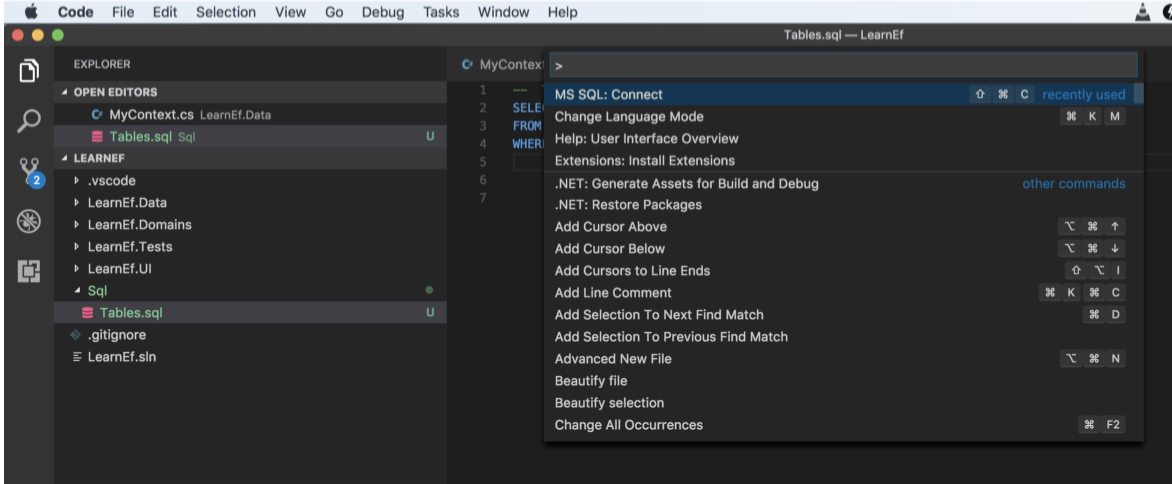Collapse the LEARNEF project section
1172x484 pixels.
tap(64, 158)
